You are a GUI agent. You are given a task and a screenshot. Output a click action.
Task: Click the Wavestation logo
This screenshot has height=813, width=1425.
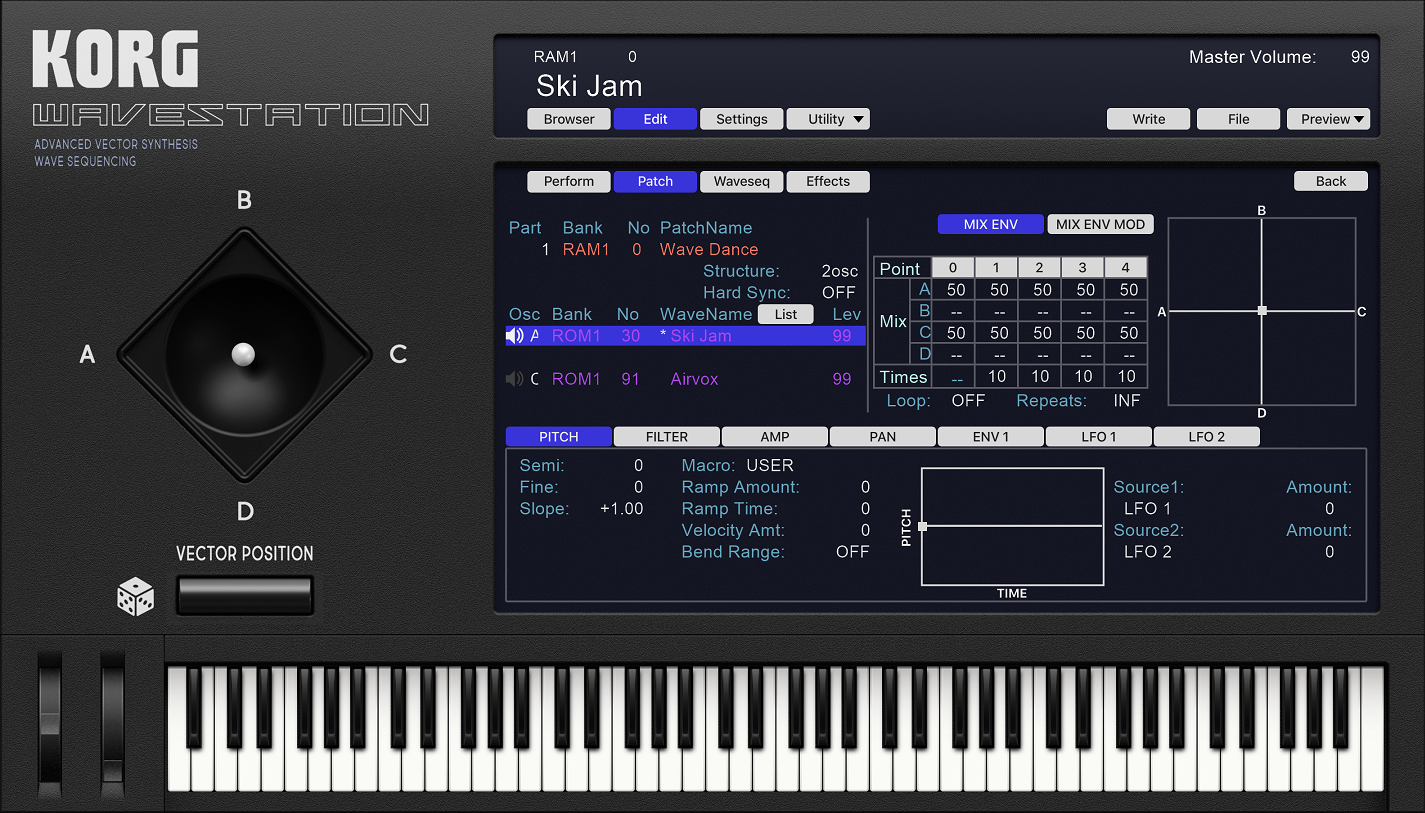[230, 115]
